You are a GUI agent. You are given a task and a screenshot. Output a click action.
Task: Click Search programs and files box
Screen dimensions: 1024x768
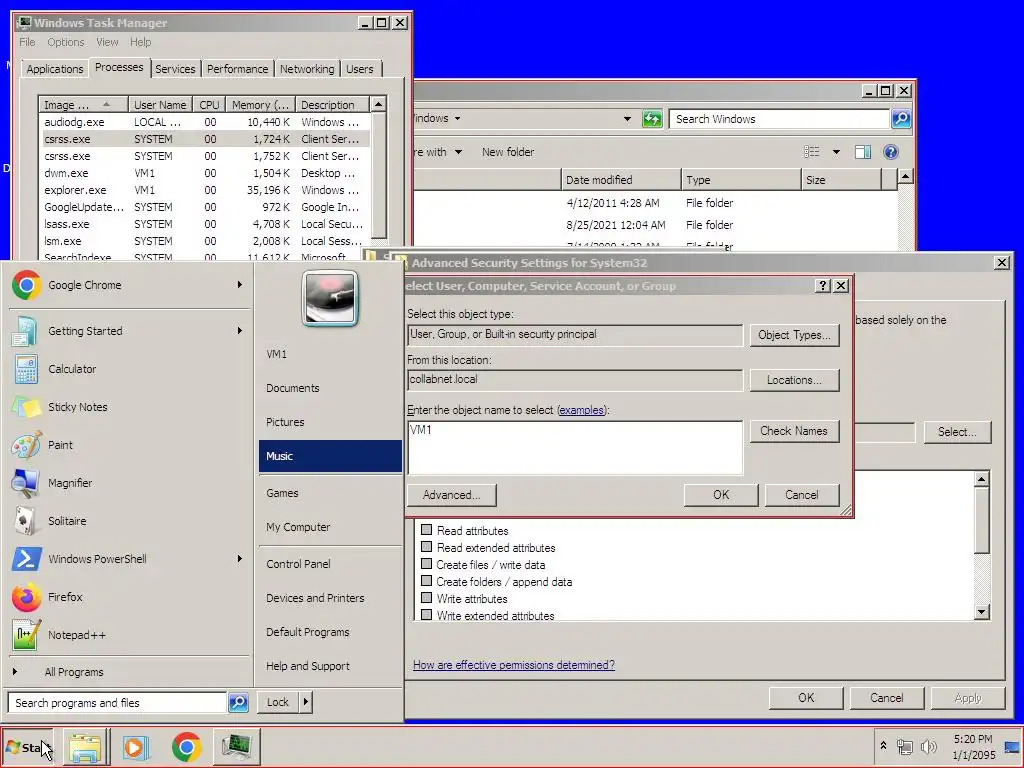pyautogui.click(x=118, y=703)
